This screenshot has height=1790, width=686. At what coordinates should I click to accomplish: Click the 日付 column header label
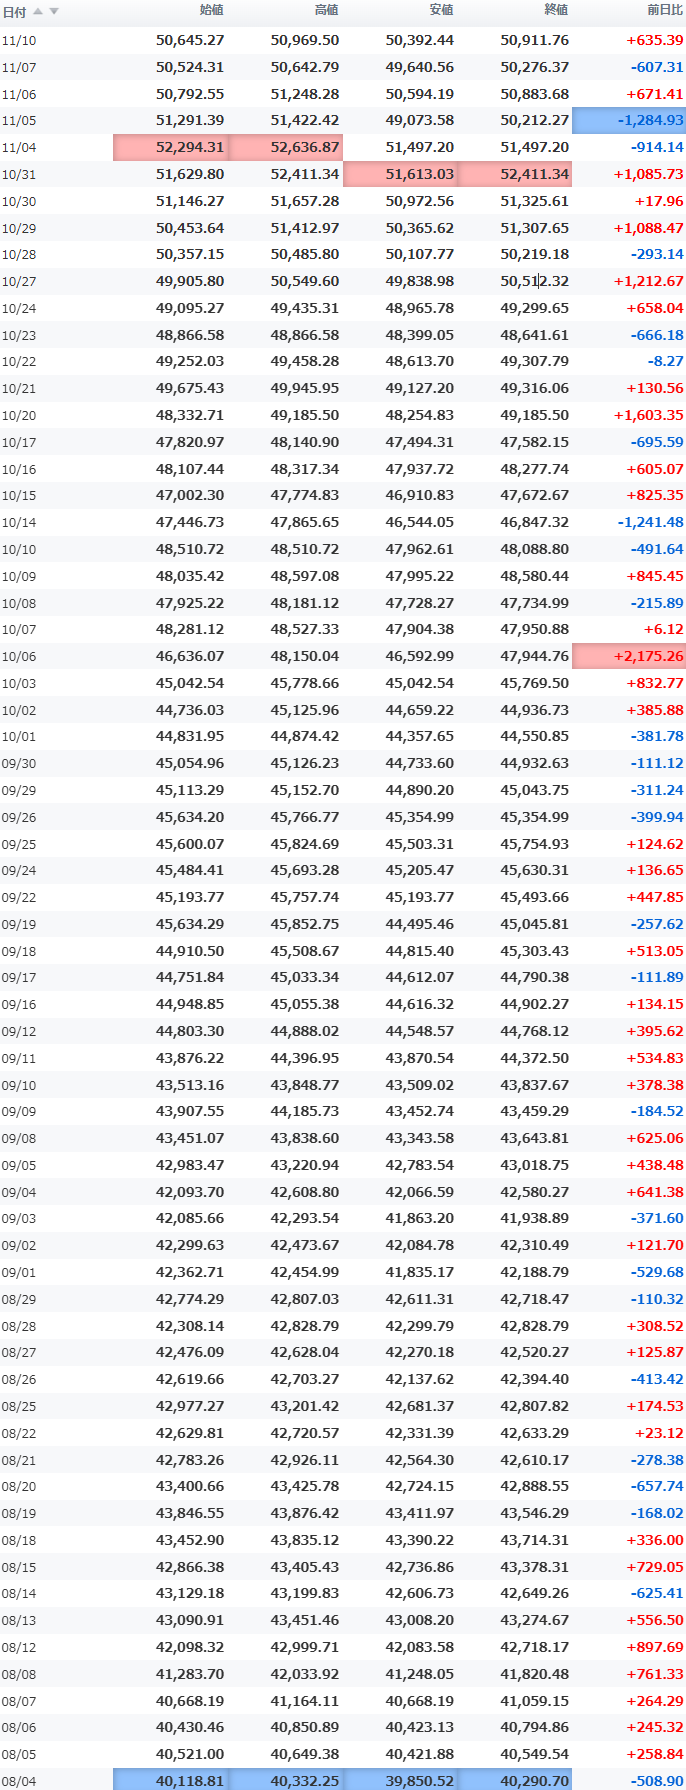pos(14,13)
